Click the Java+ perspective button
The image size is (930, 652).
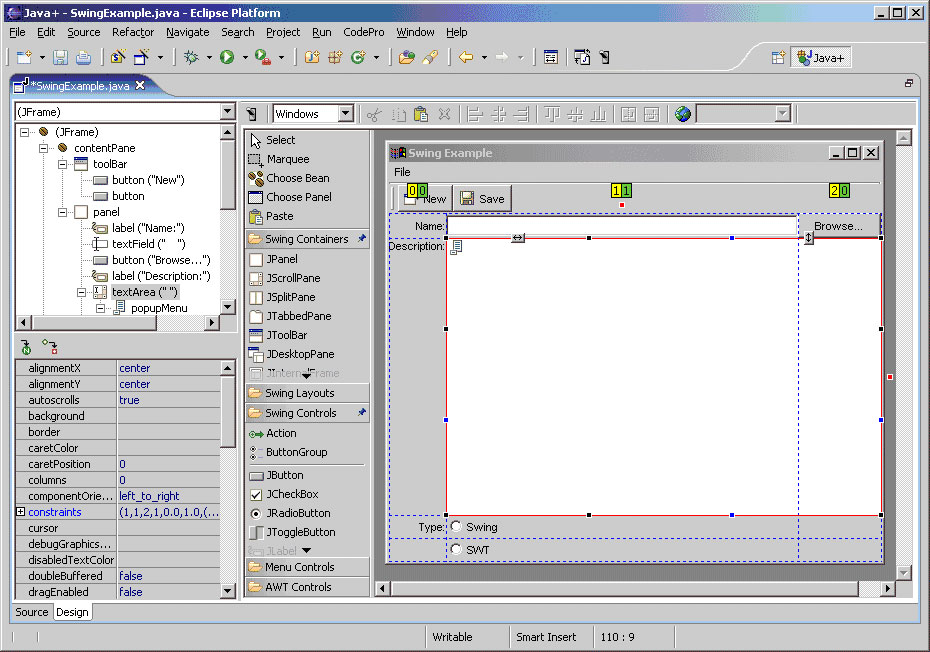click(x=821, y=58)
